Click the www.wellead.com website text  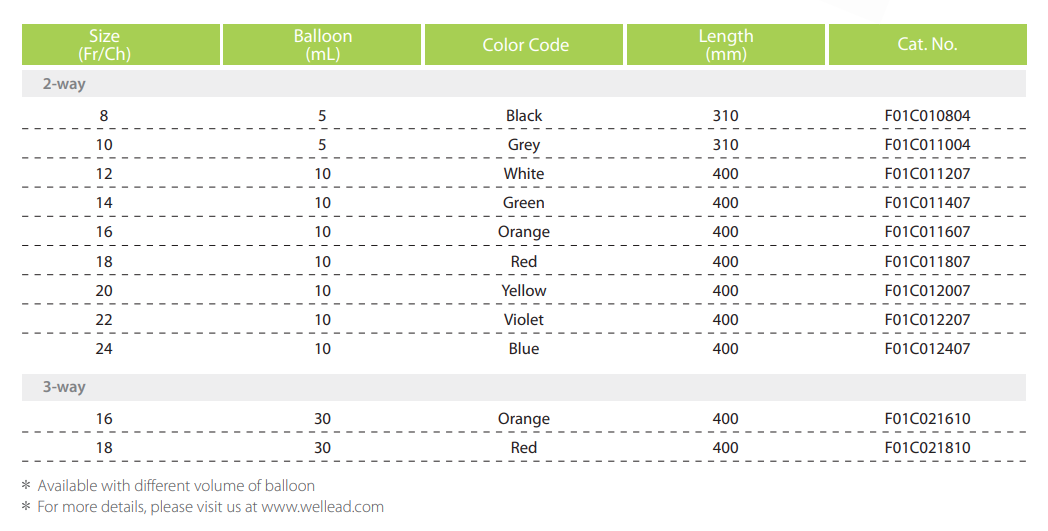pos(322,507)
